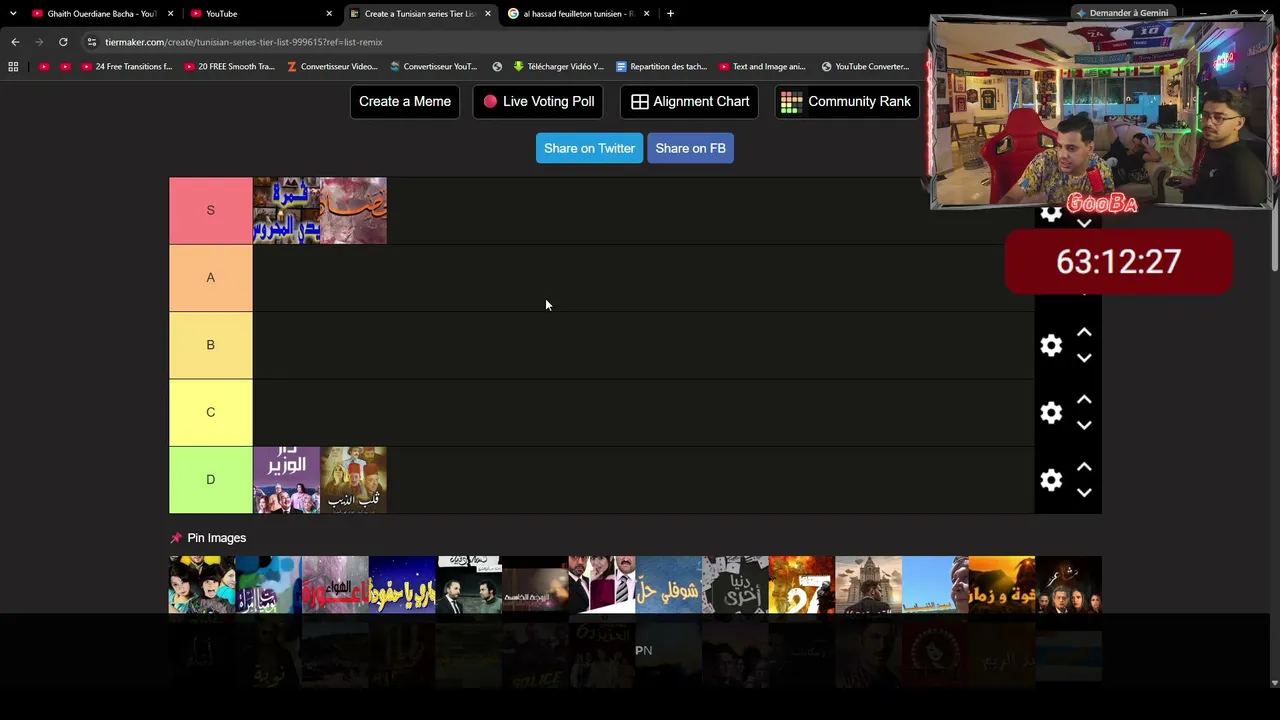Pick the dark الزوجة الخامسة thumbnail from image pool
The height and width of the screenshot is (720, 1280).
(535, 585)
